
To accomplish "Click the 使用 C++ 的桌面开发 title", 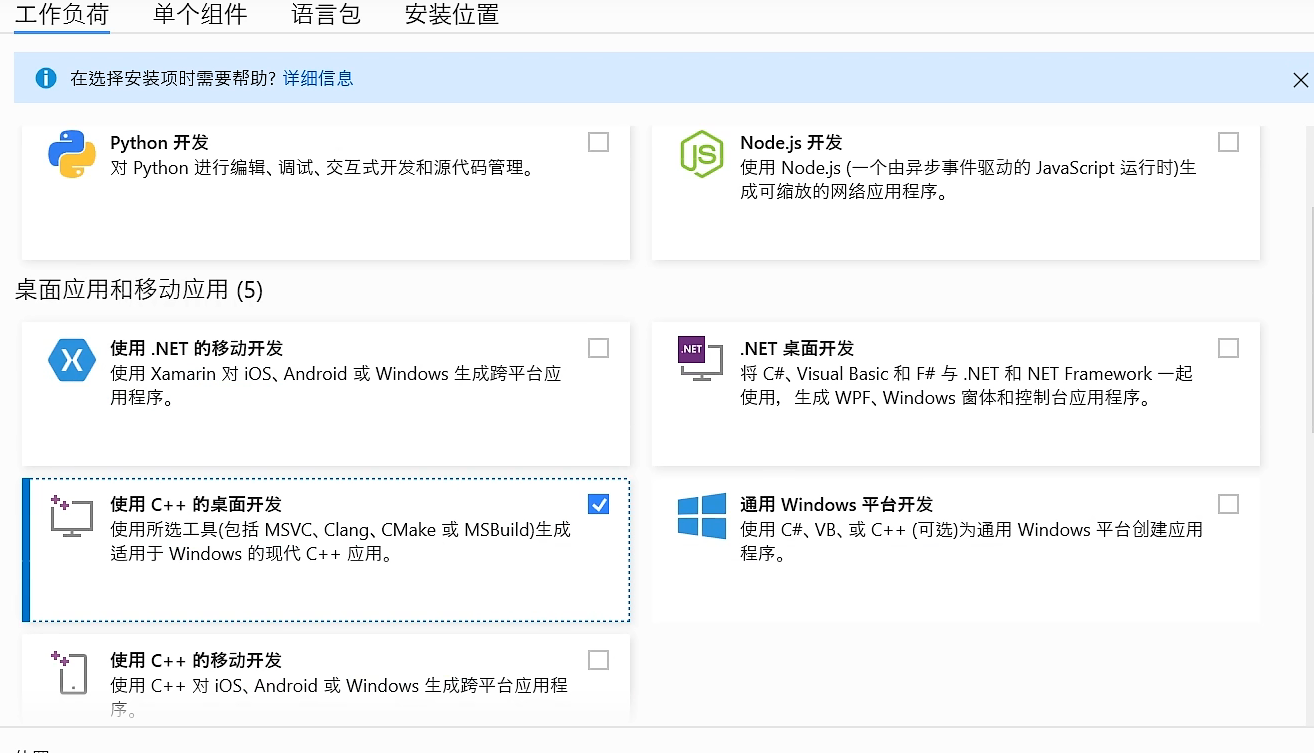I will click(196, 504).
